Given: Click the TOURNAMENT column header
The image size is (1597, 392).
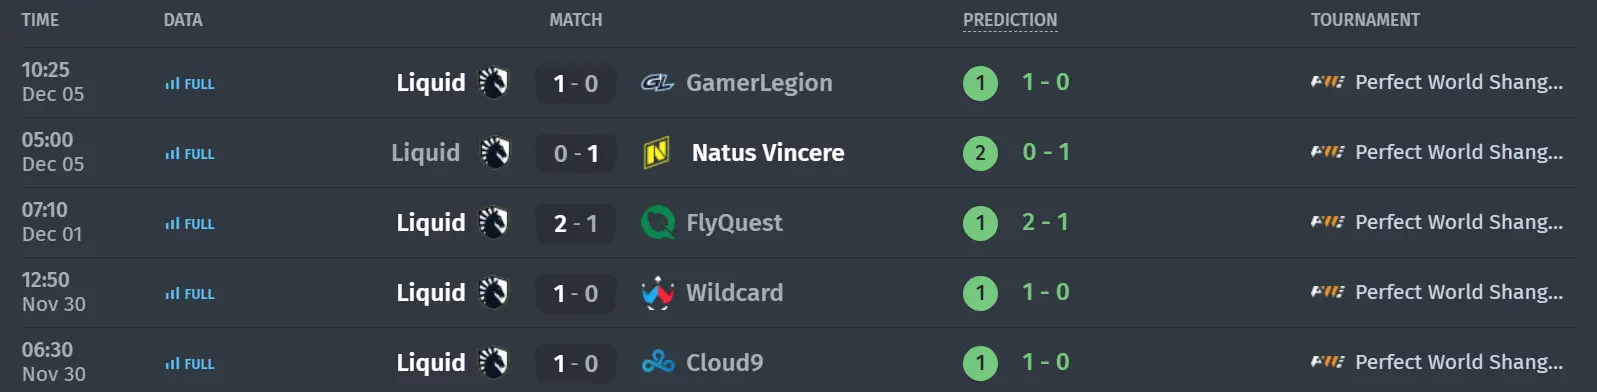Looking at the screenshot, I should [x=1365, y=20].
